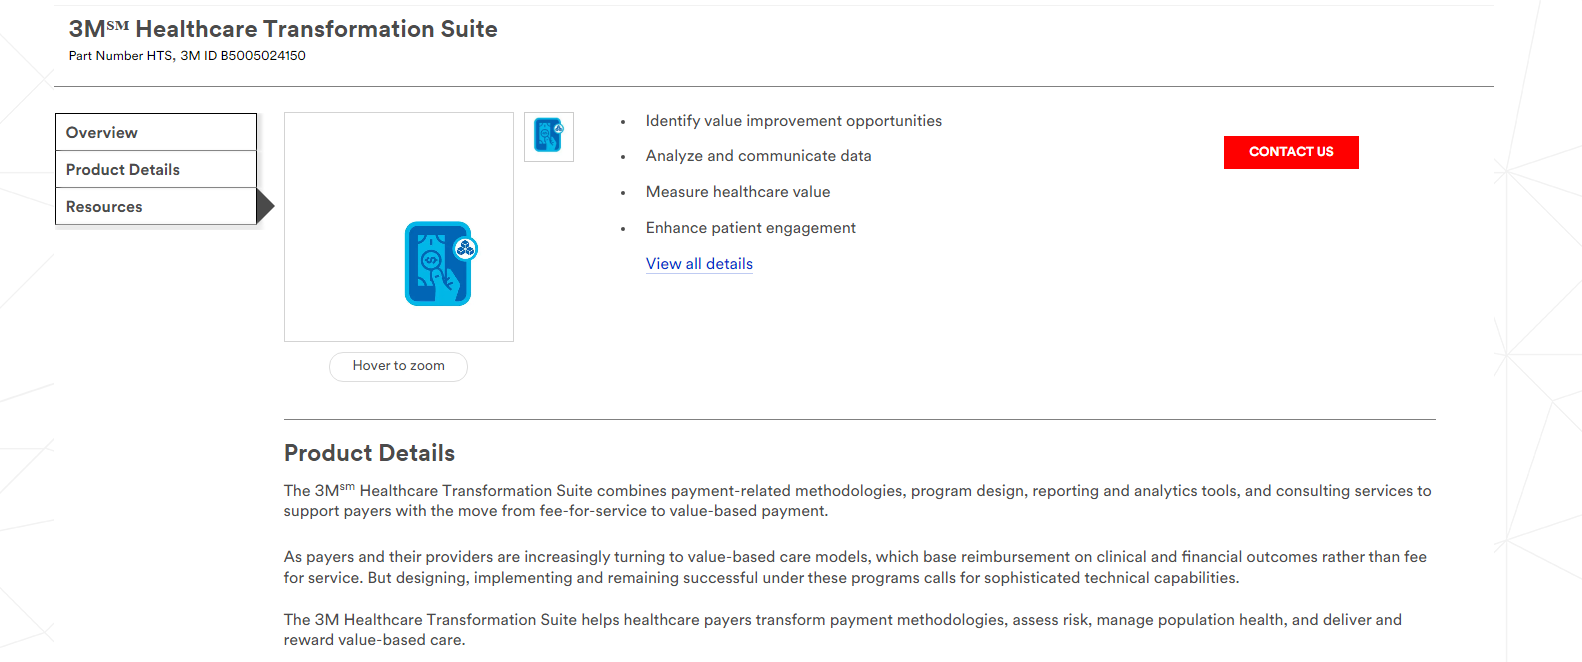Click the arrow pointer beside the Resources tab

(265, 206)
